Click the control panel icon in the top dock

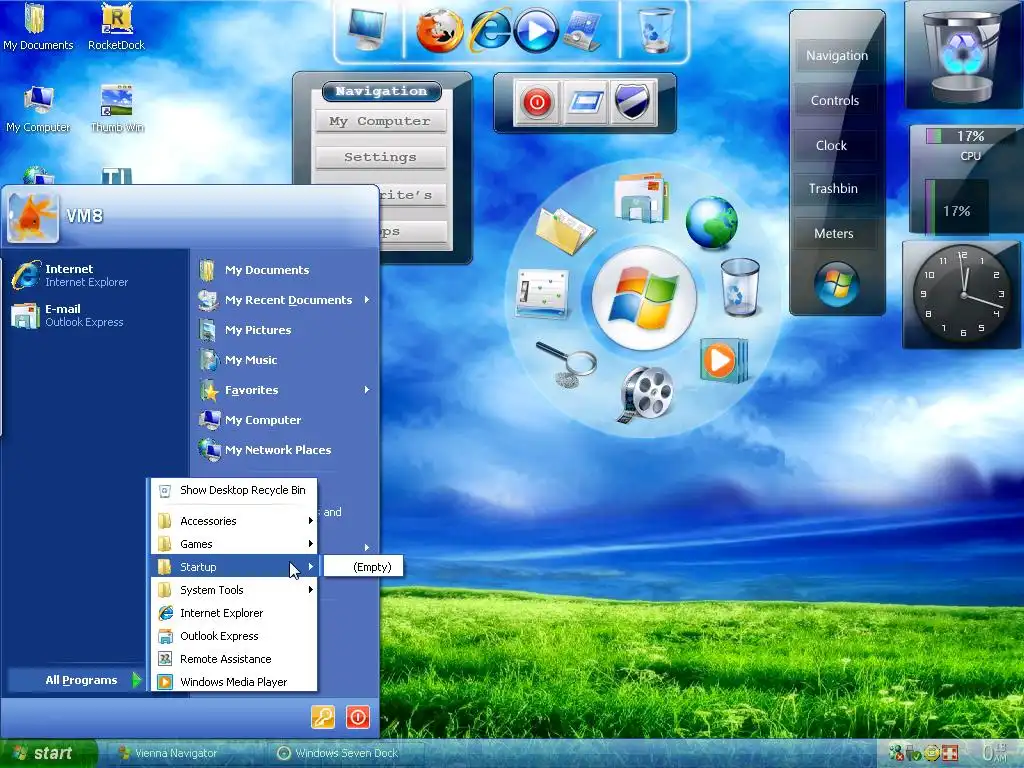tap(581, 31)
